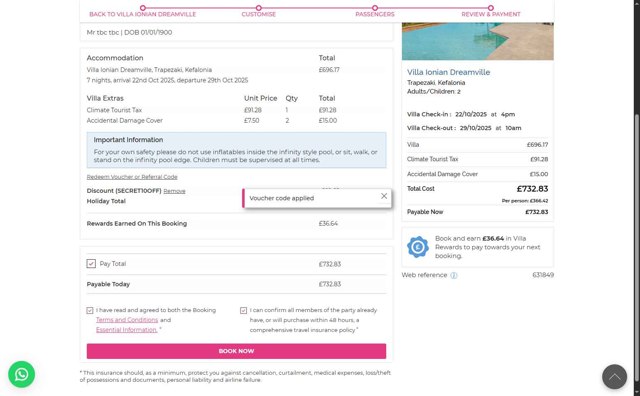
Task: Click the Book Now button
Action: (236, 351)
